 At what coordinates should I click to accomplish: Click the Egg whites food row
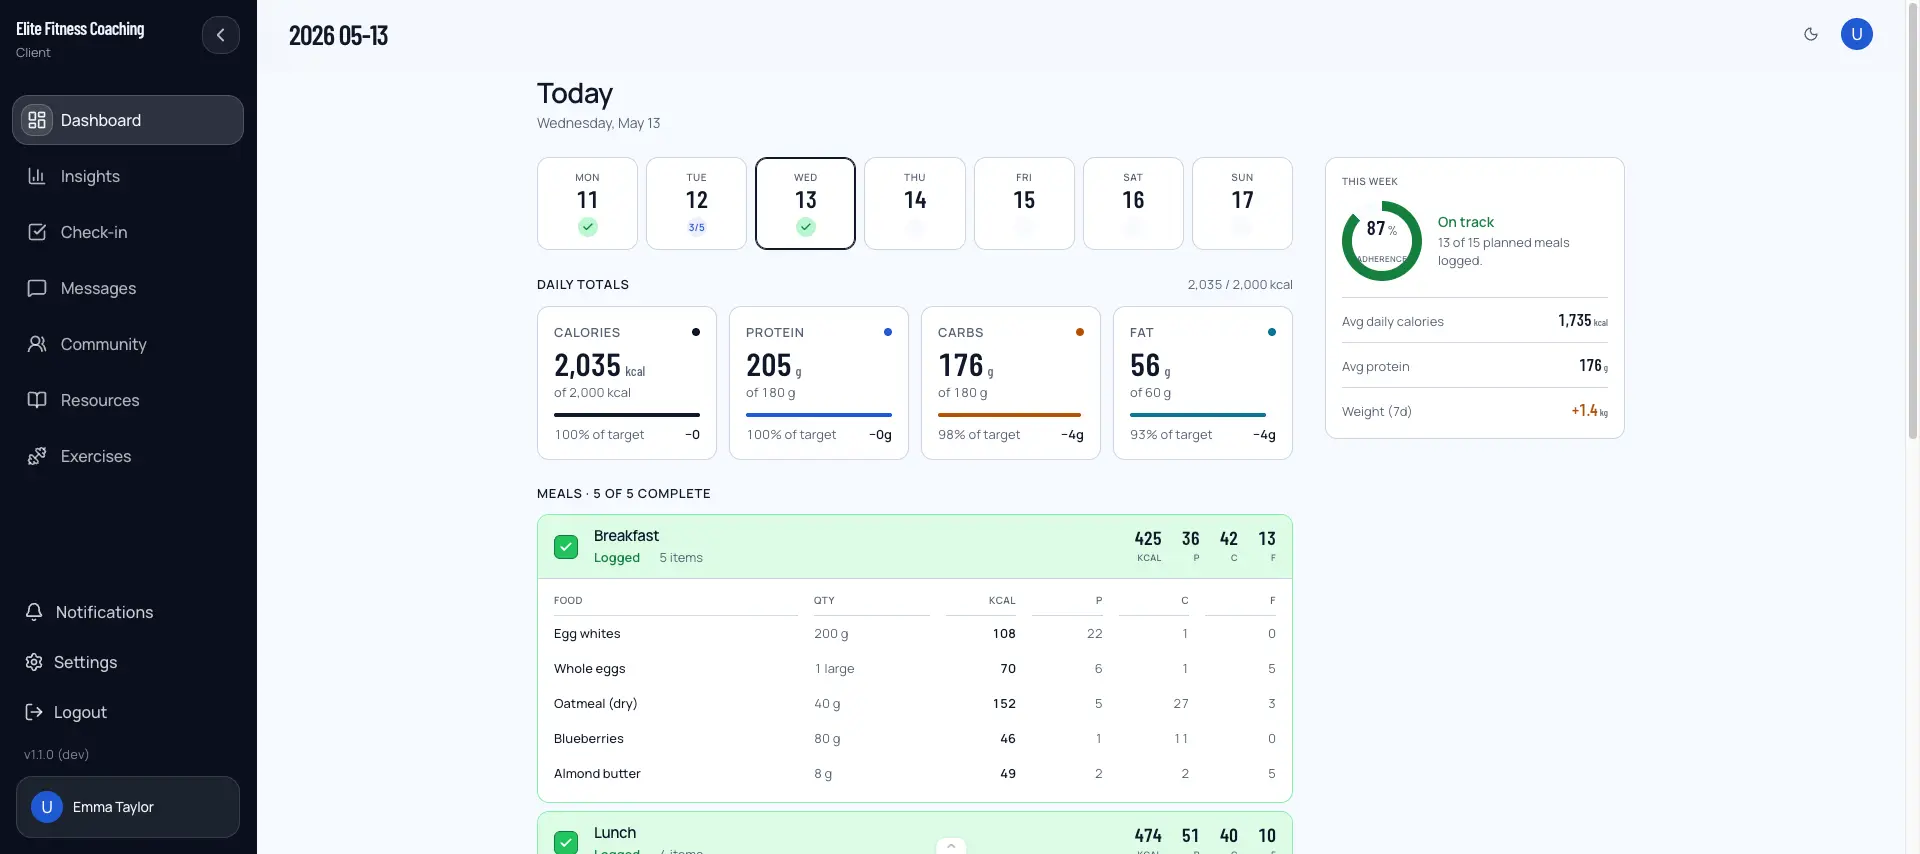(x=915, y=634)
